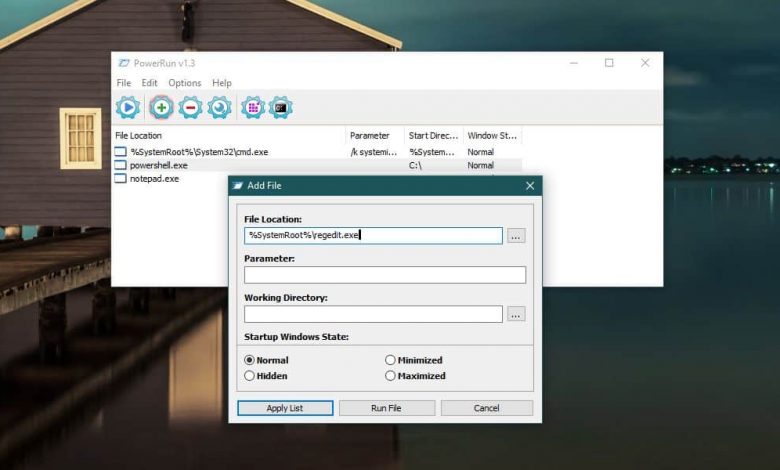
Task: Click the red minus Remove File icon
Action: [191, 107]
